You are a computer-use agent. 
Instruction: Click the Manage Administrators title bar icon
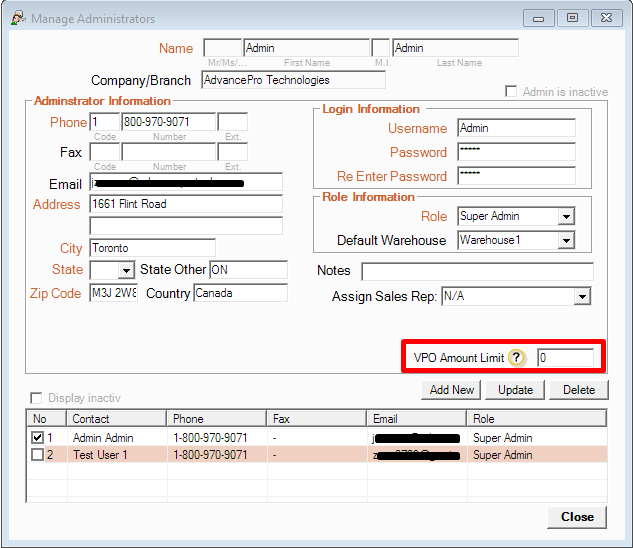point(17,18)
